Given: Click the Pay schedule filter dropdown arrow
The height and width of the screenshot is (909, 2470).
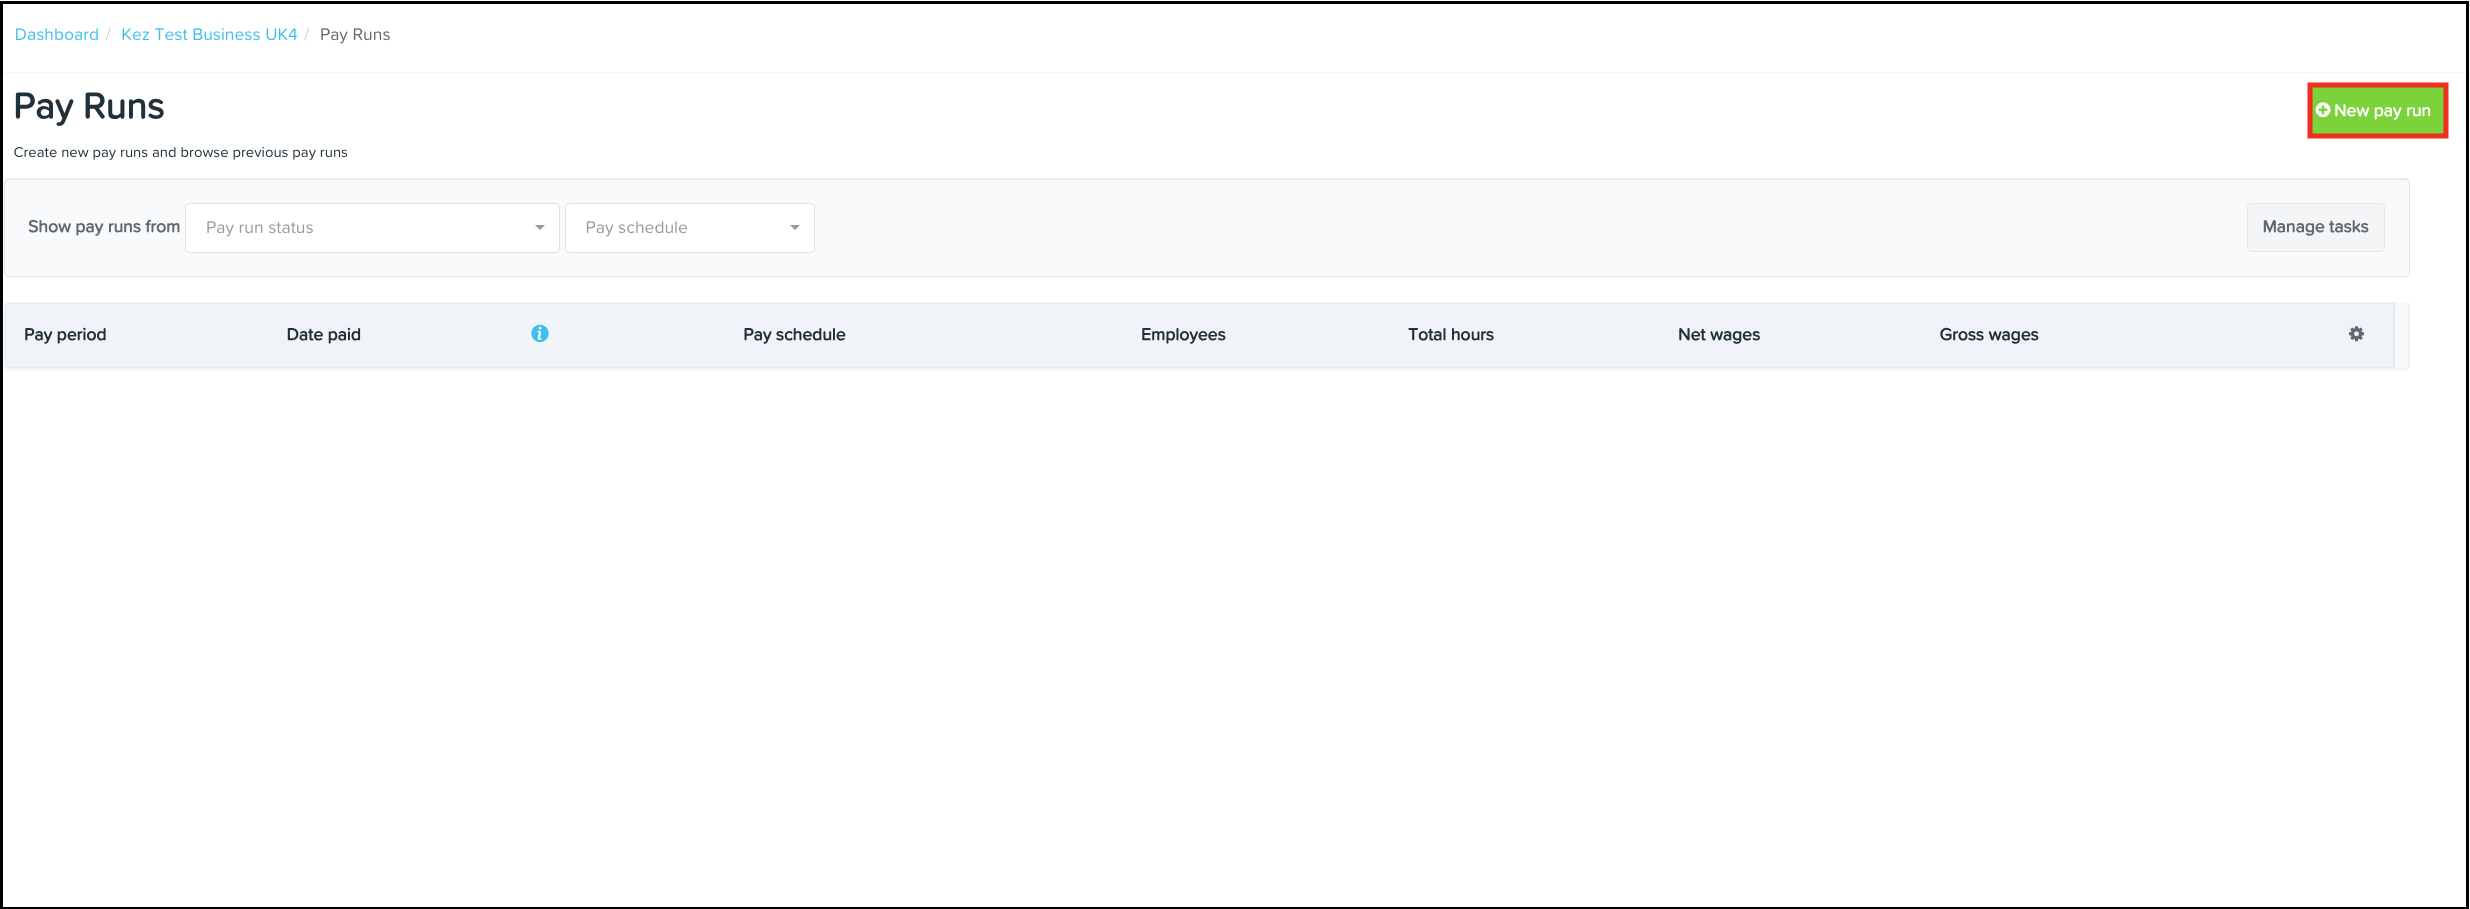Looking at the screenshot, I should [x=795, y=228].
